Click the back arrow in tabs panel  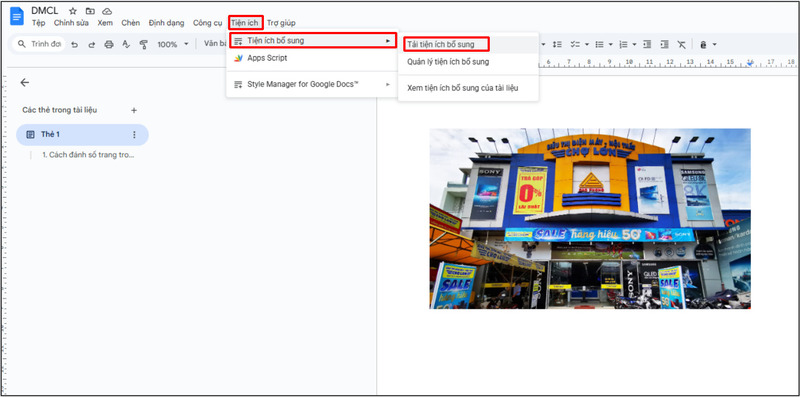pos(24,83)
